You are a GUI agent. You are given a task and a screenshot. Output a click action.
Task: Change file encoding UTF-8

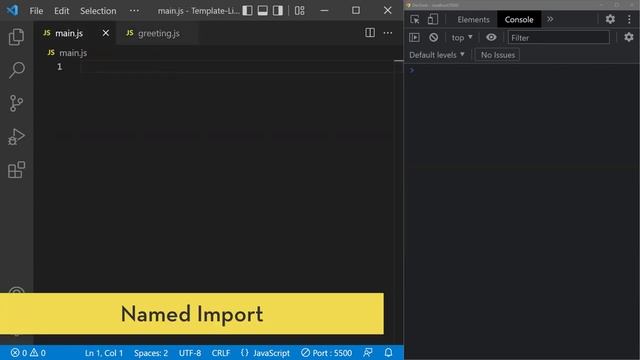(x=190, y=353)
